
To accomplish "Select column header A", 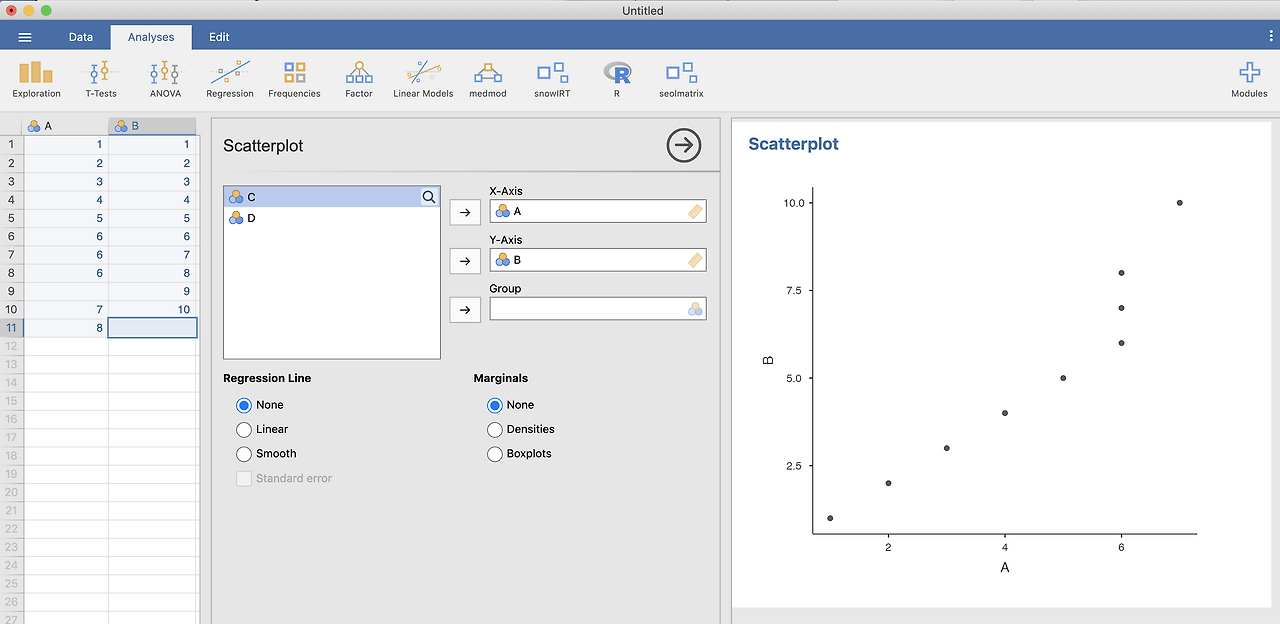I will click(x=65, y=126).
